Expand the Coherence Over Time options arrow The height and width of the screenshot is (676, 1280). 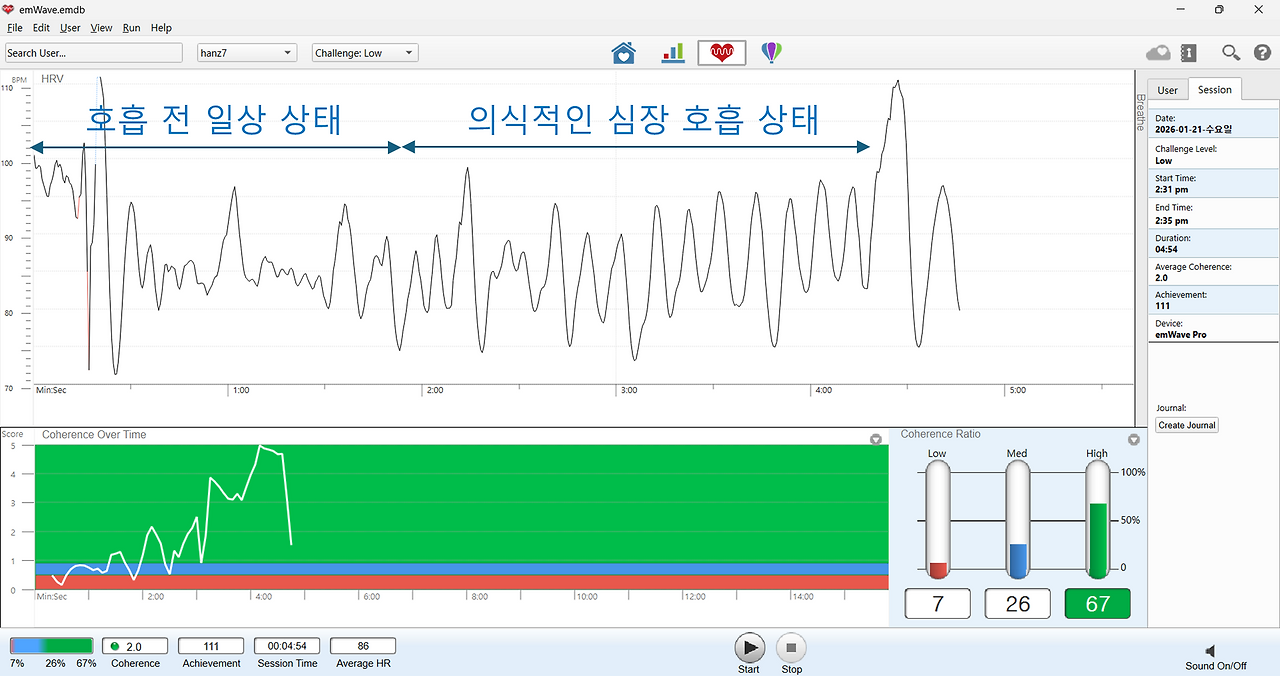(x=876, y=439)
